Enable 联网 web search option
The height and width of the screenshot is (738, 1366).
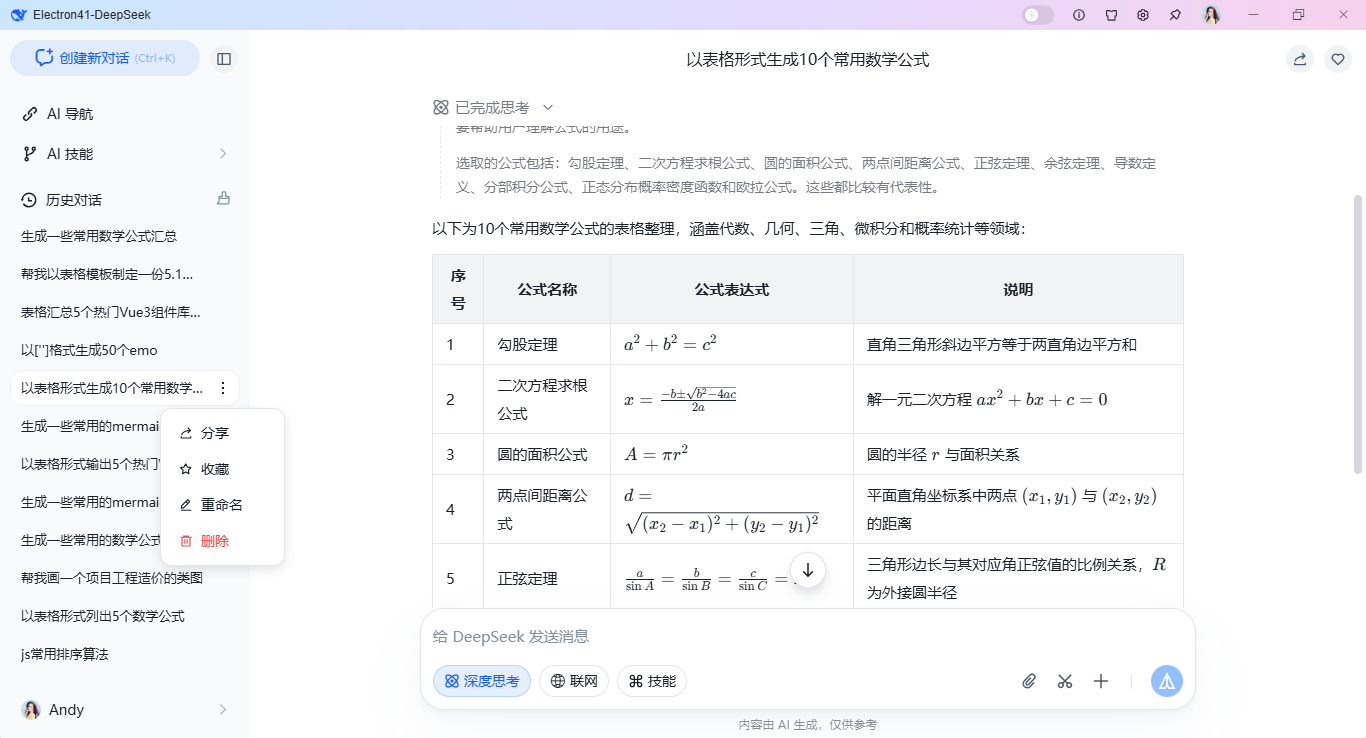(574, 681)
